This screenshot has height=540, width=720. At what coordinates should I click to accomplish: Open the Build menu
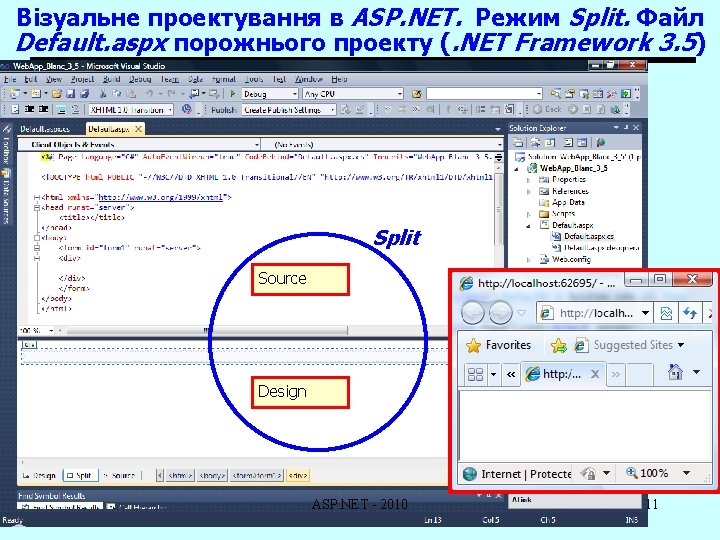[x=111, y=79]
